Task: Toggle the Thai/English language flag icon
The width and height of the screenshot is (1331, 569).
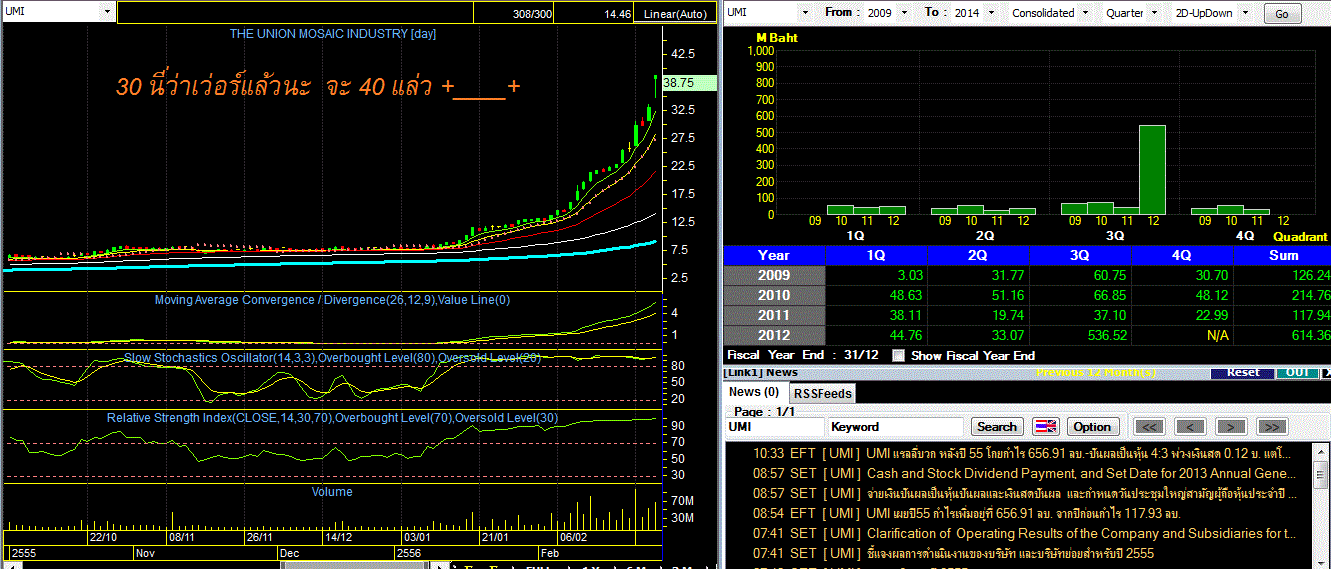Action: pyautogui.click(x=1045, y=427)
